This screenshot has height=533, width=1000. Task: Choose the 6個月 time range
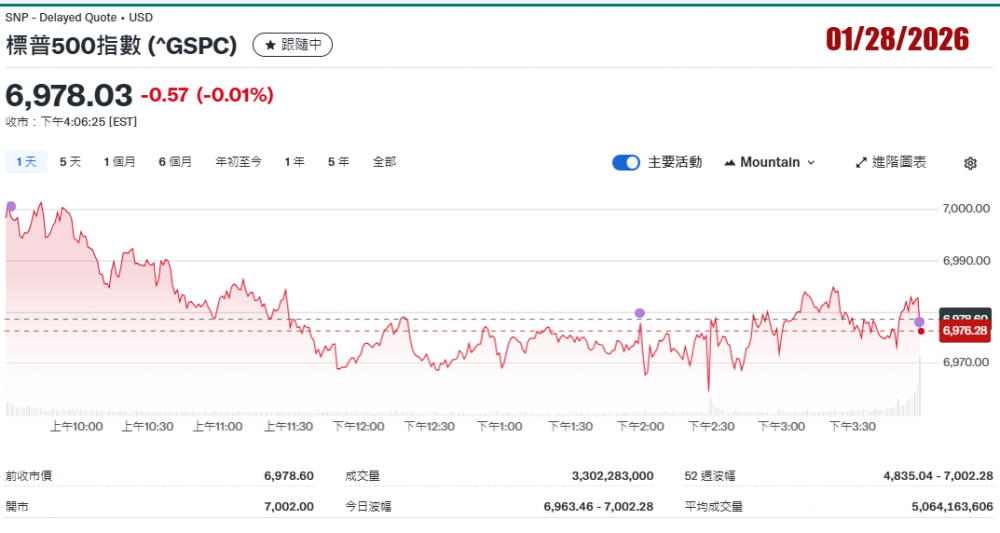pyautogui.click(x=175, y=161)
